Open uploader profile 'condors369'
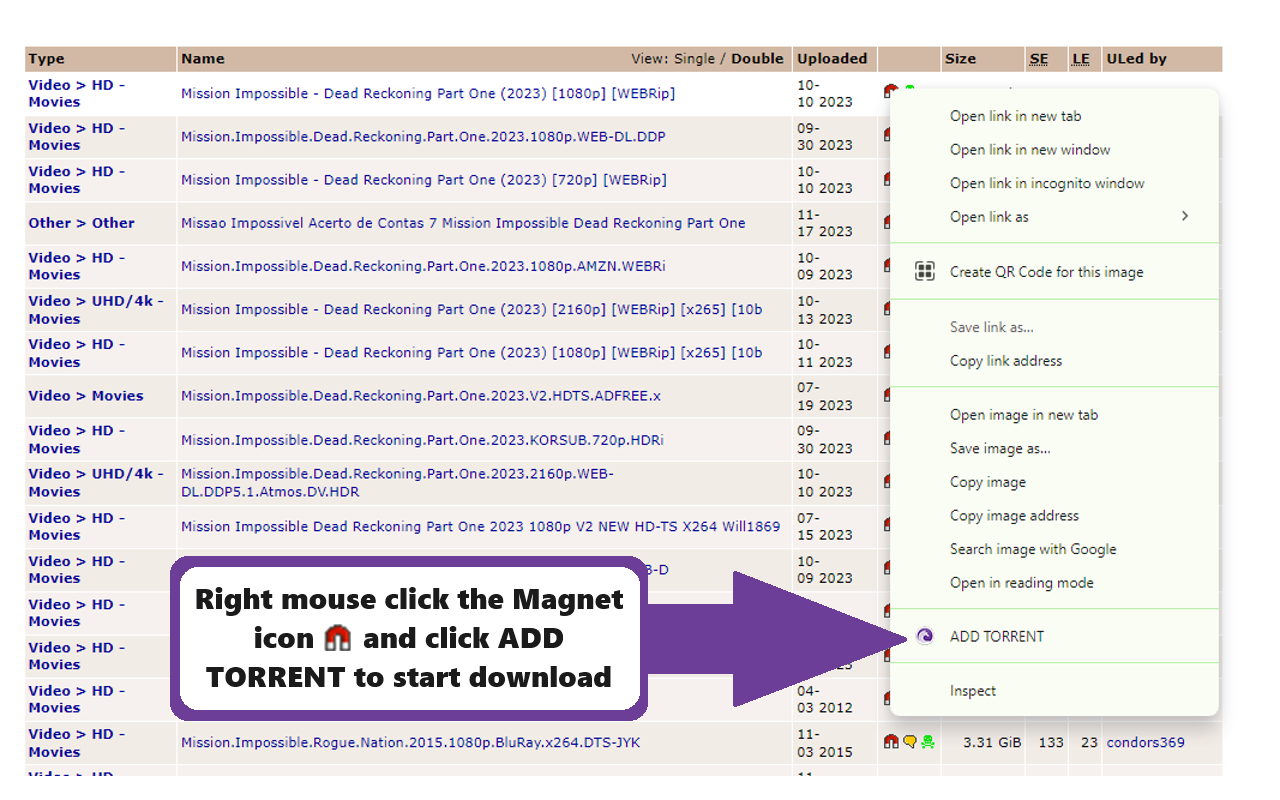The height and width of the screenshot is (800, 1280). click(1146, 742)
